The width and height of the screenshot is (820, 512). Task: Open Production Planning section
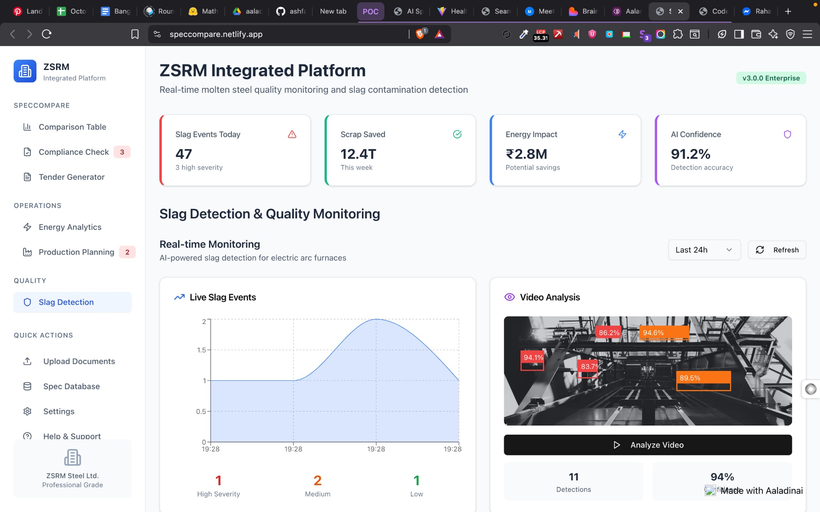coord(72,252)
